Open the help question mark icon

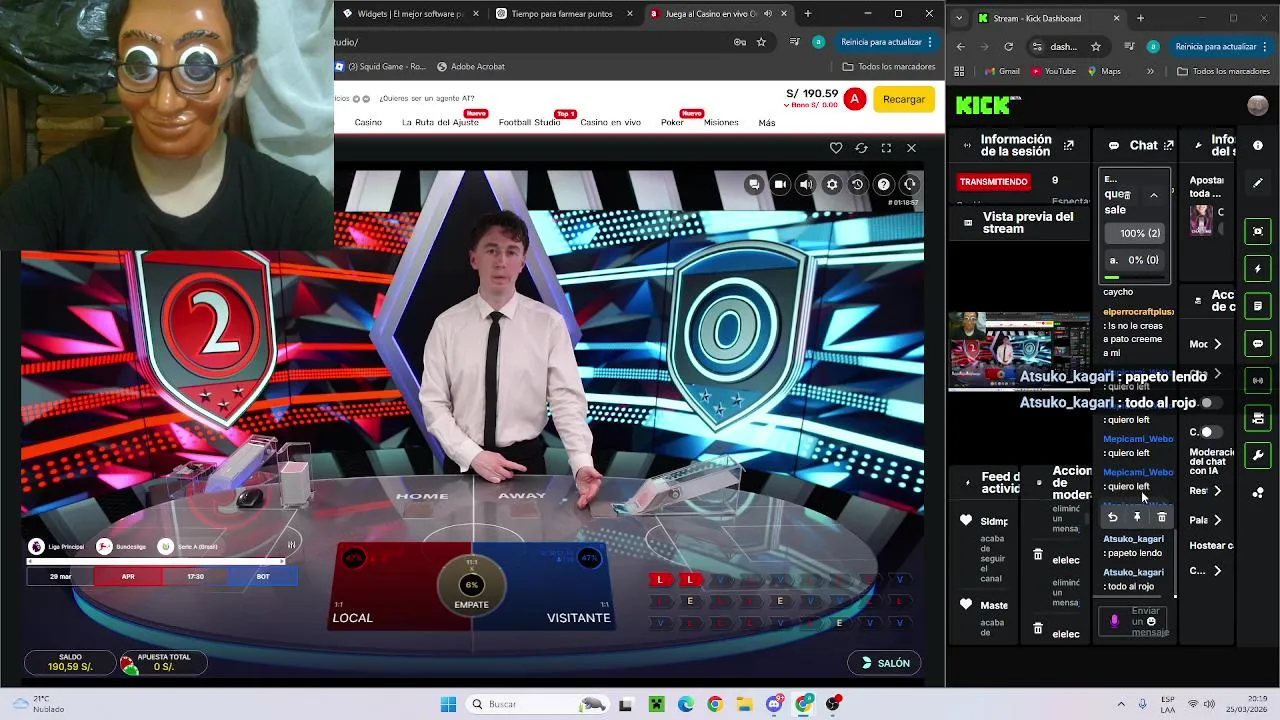pyautogui.click(x=884, y=184)
